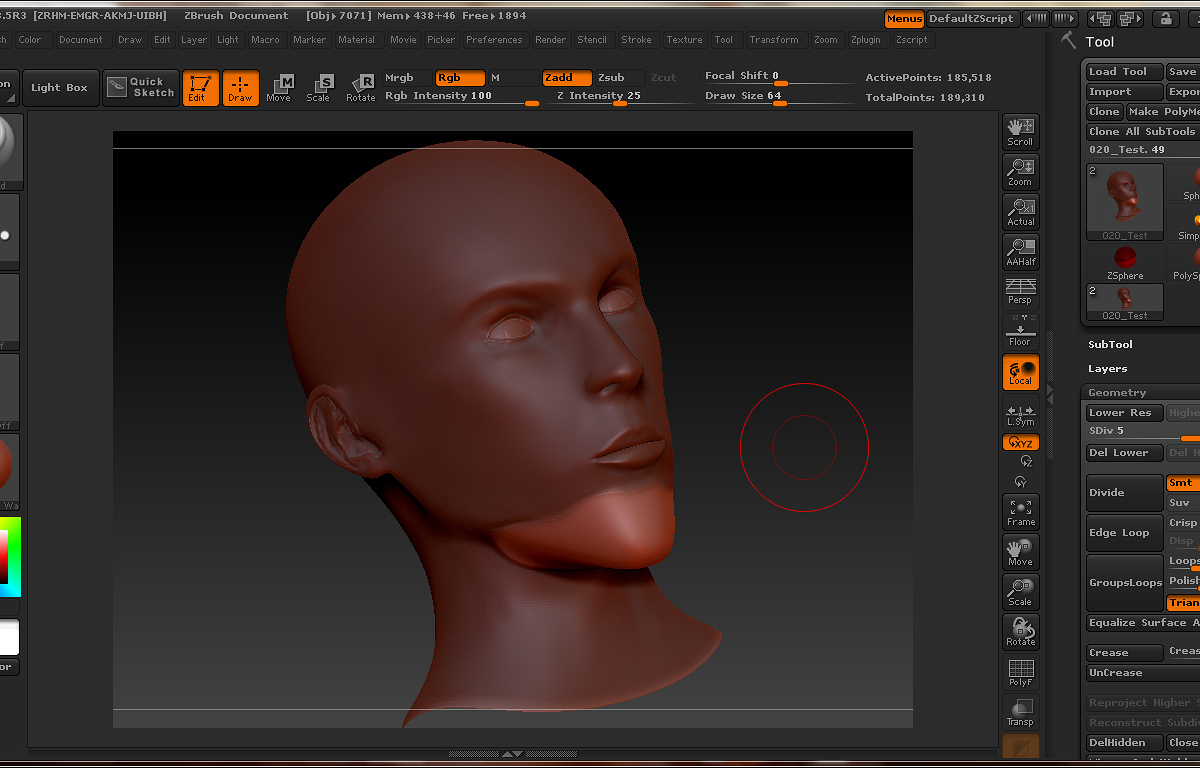Select the AAHalf view icon

(x=1020, y=251)
